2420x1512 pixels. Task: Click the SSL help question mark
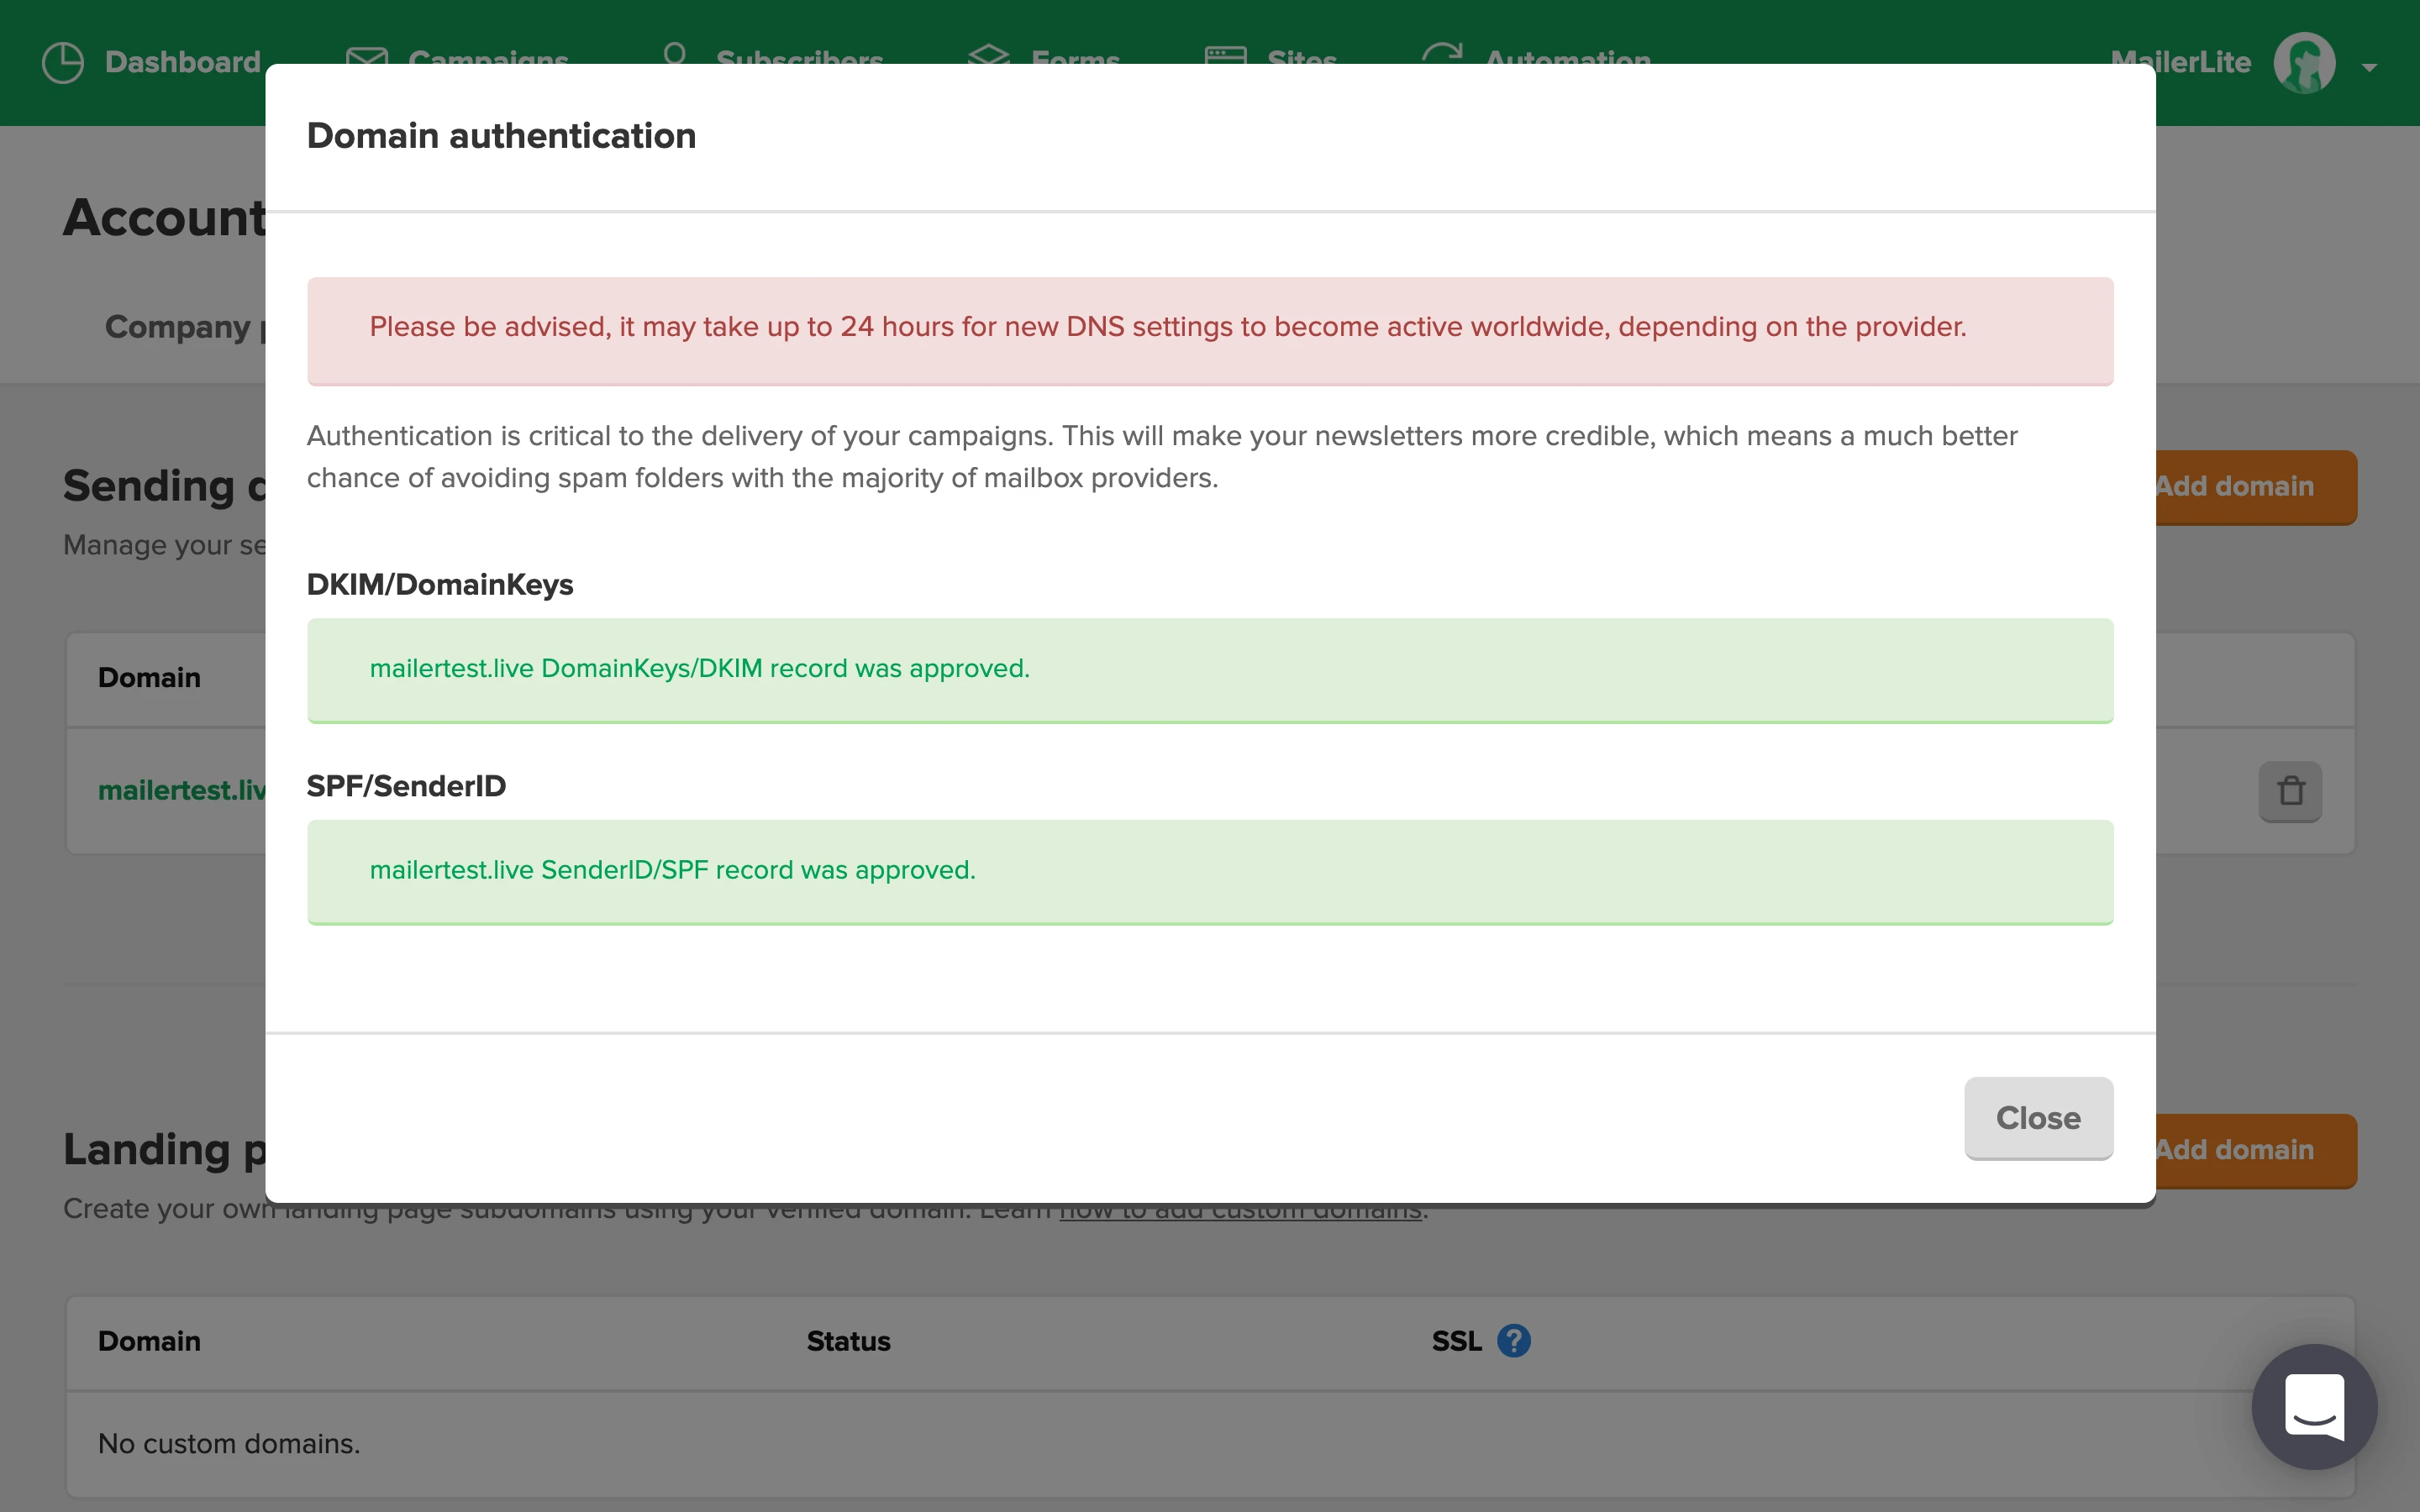(1513, 1340)
